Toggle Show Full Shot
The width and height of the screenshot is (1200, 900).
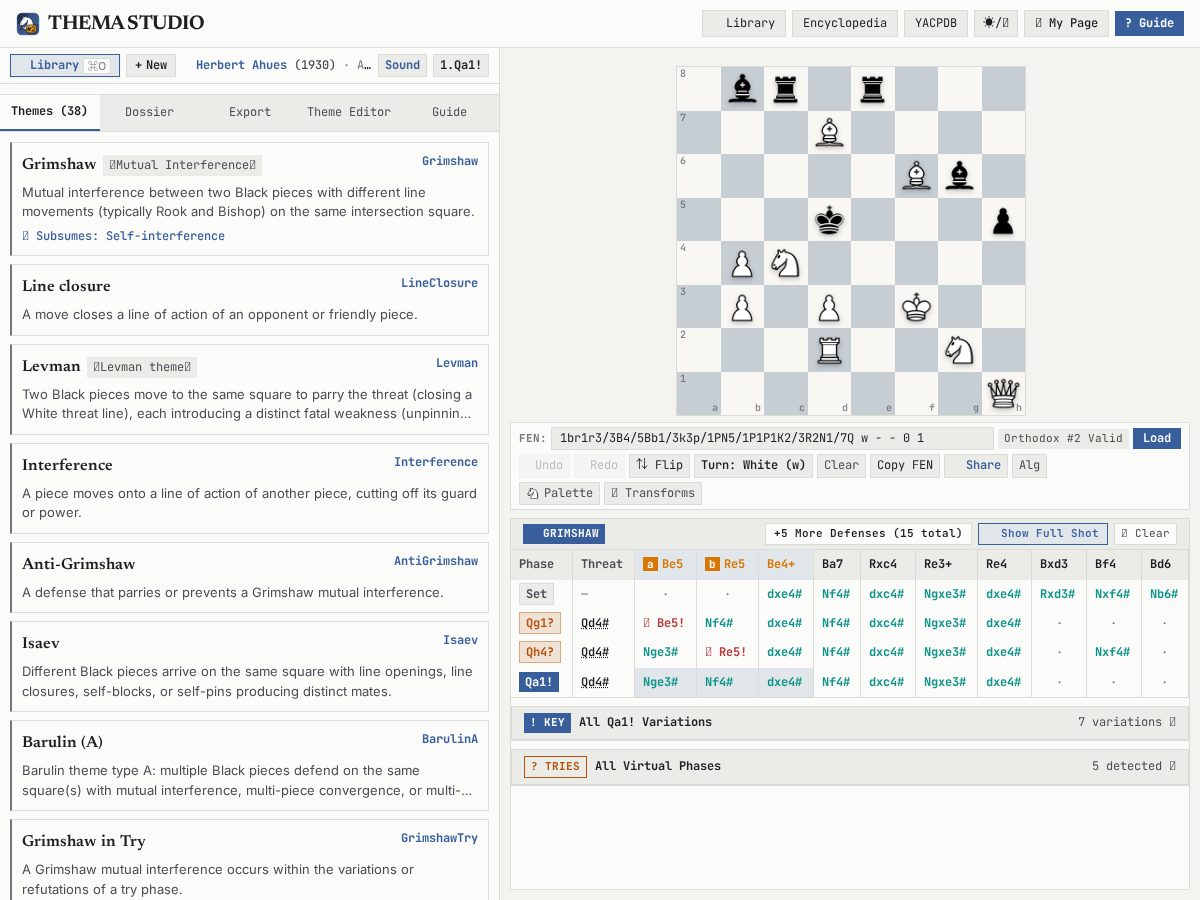(1043, 533)
